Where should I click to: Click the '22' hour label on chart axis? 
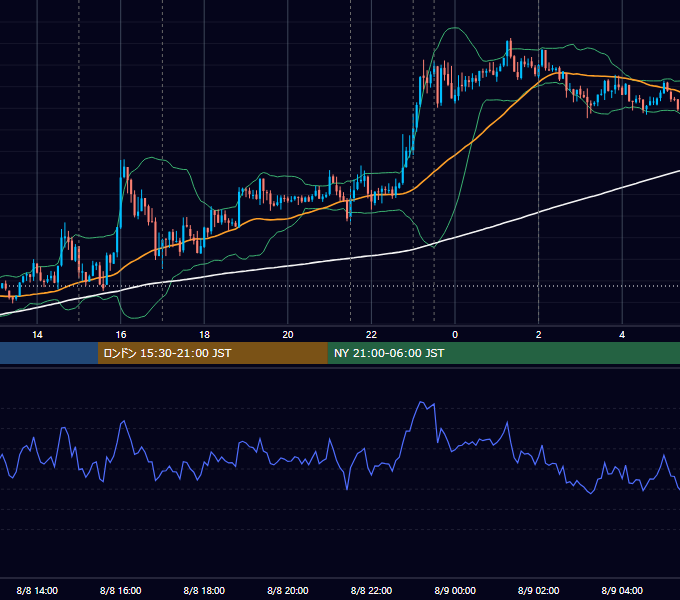[x=371, y=335]
